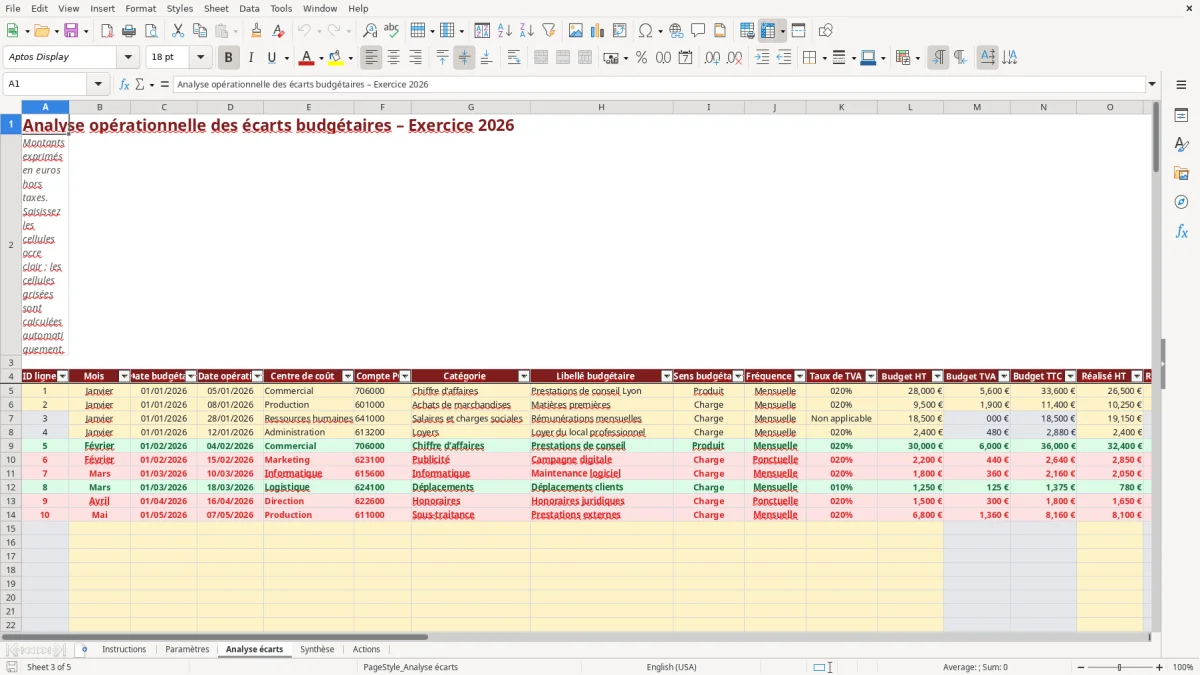The image size is (1200, 675).
Task: Toggle Bold formatting
Action: tap(228, 58)
